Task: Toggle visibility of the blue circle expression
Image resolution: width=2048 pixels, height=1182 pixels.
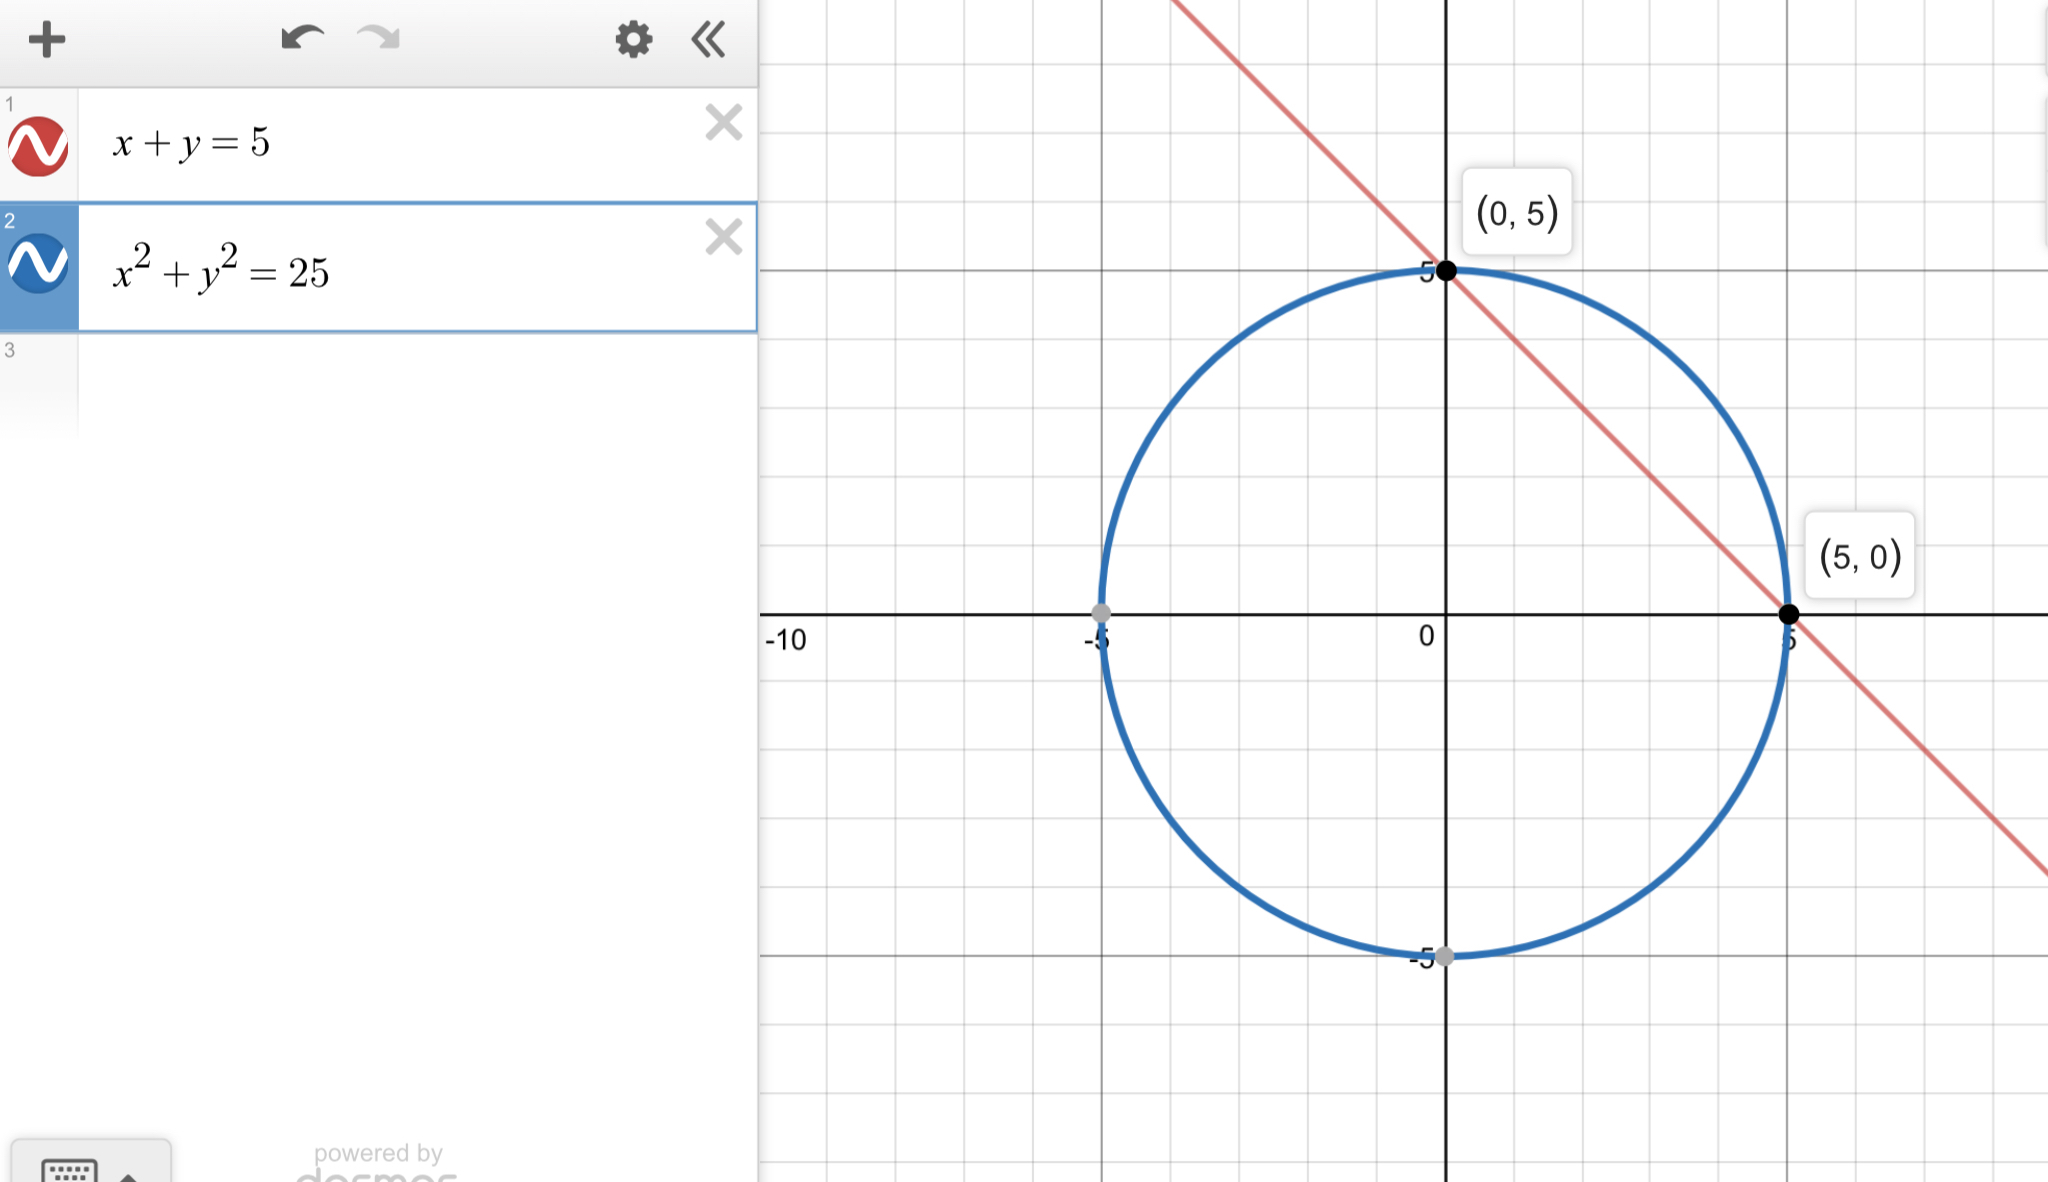Action: pyautogui.click(x=38, y=264)
